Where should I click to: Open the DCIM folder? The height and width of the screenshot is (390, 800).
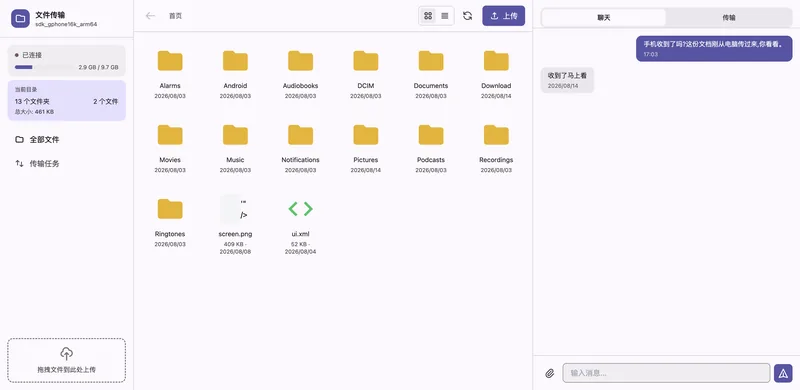click(366, 61)
